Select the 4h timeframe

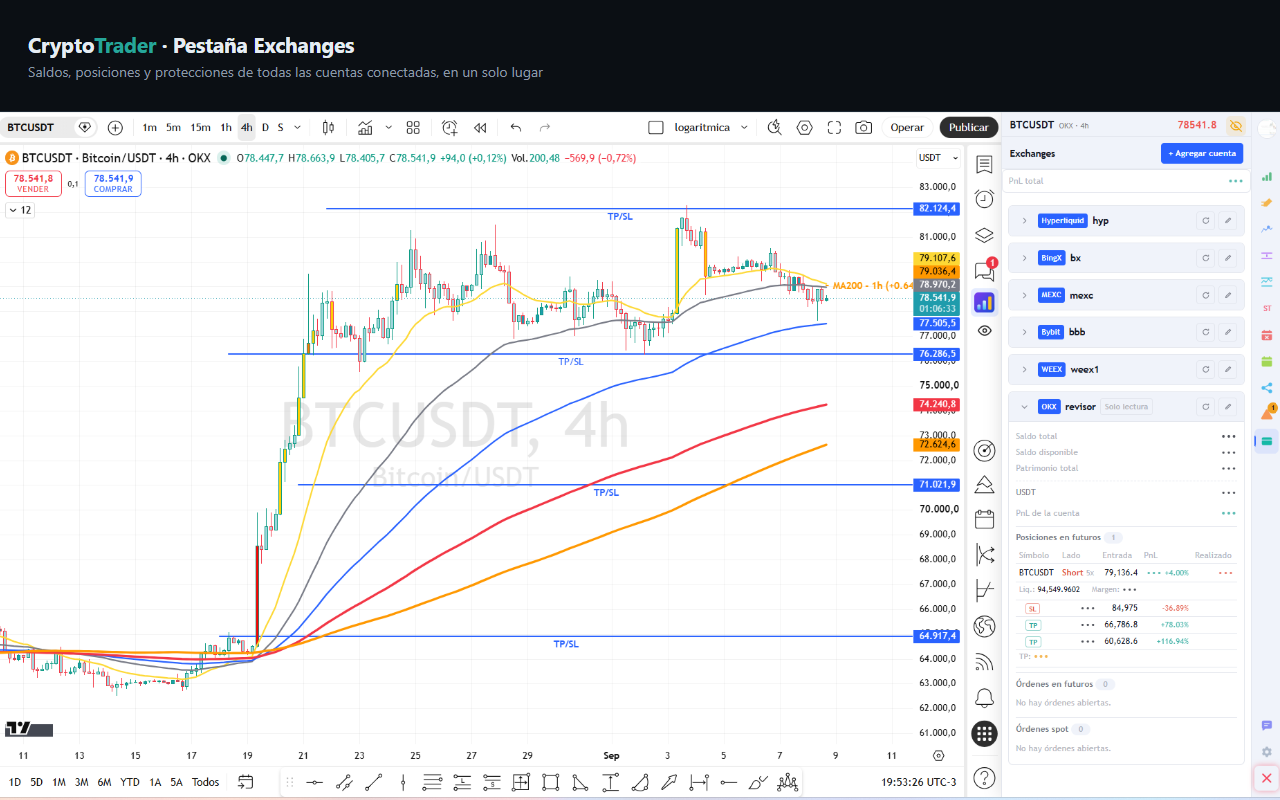point(246,127)
